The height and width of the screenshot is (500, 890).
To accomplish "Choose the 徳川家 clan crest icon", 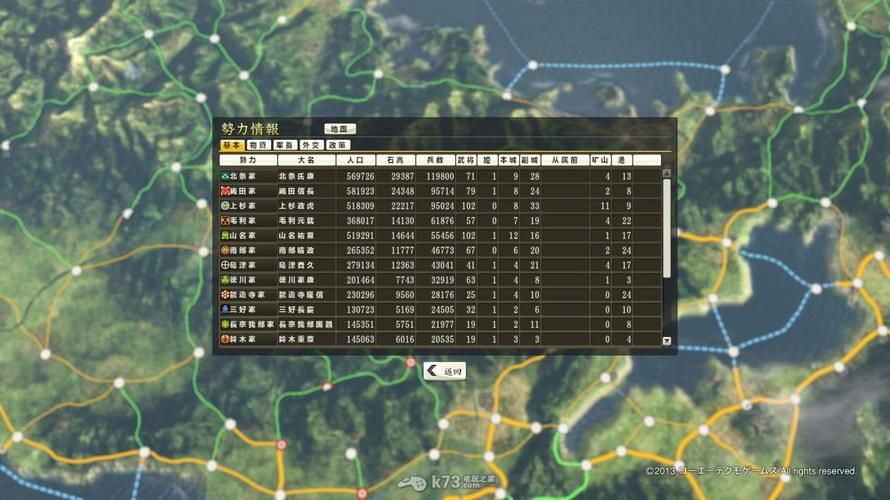I will click(225, 280).
